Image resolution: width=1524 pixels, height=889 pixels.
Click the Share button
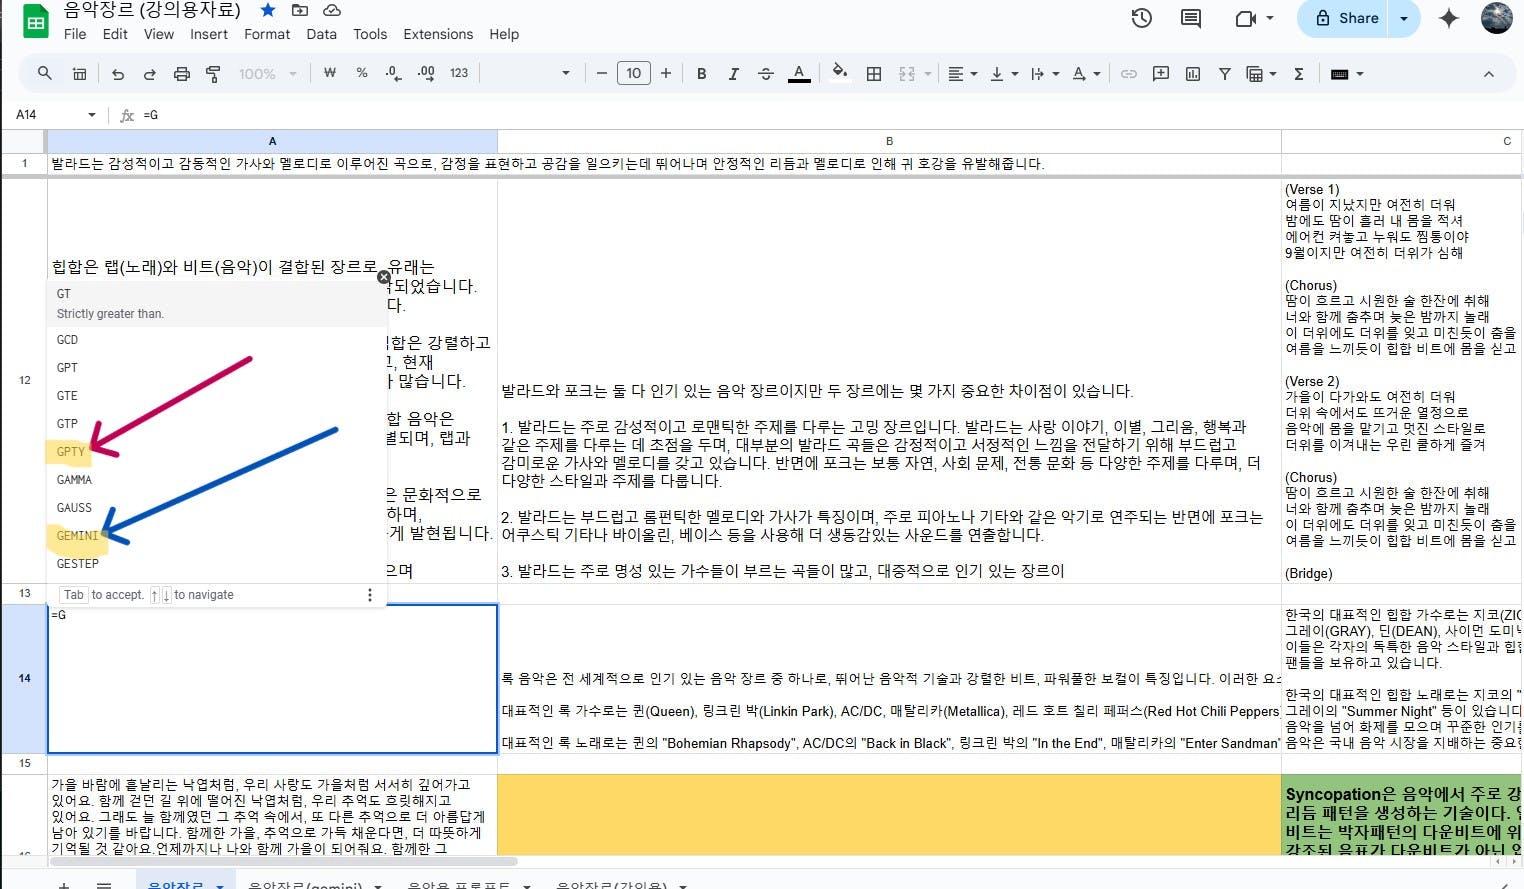click(1346, 18)
